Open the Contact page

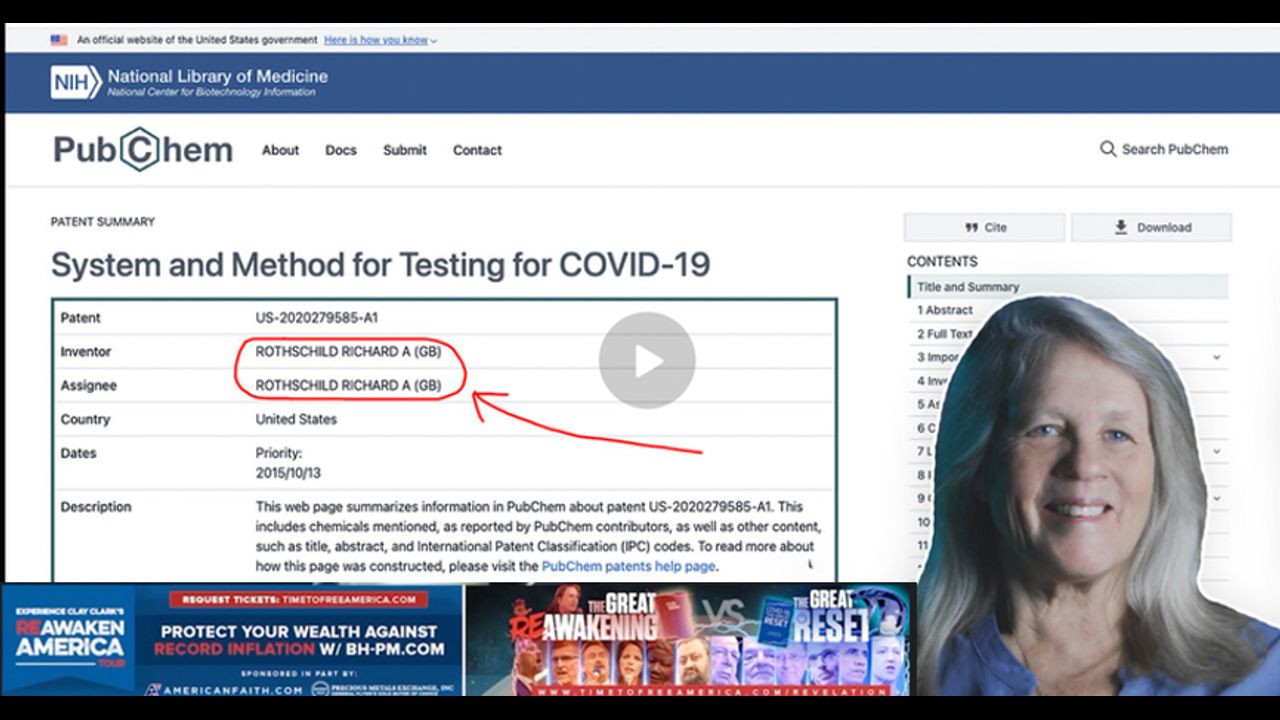(477, 150)
